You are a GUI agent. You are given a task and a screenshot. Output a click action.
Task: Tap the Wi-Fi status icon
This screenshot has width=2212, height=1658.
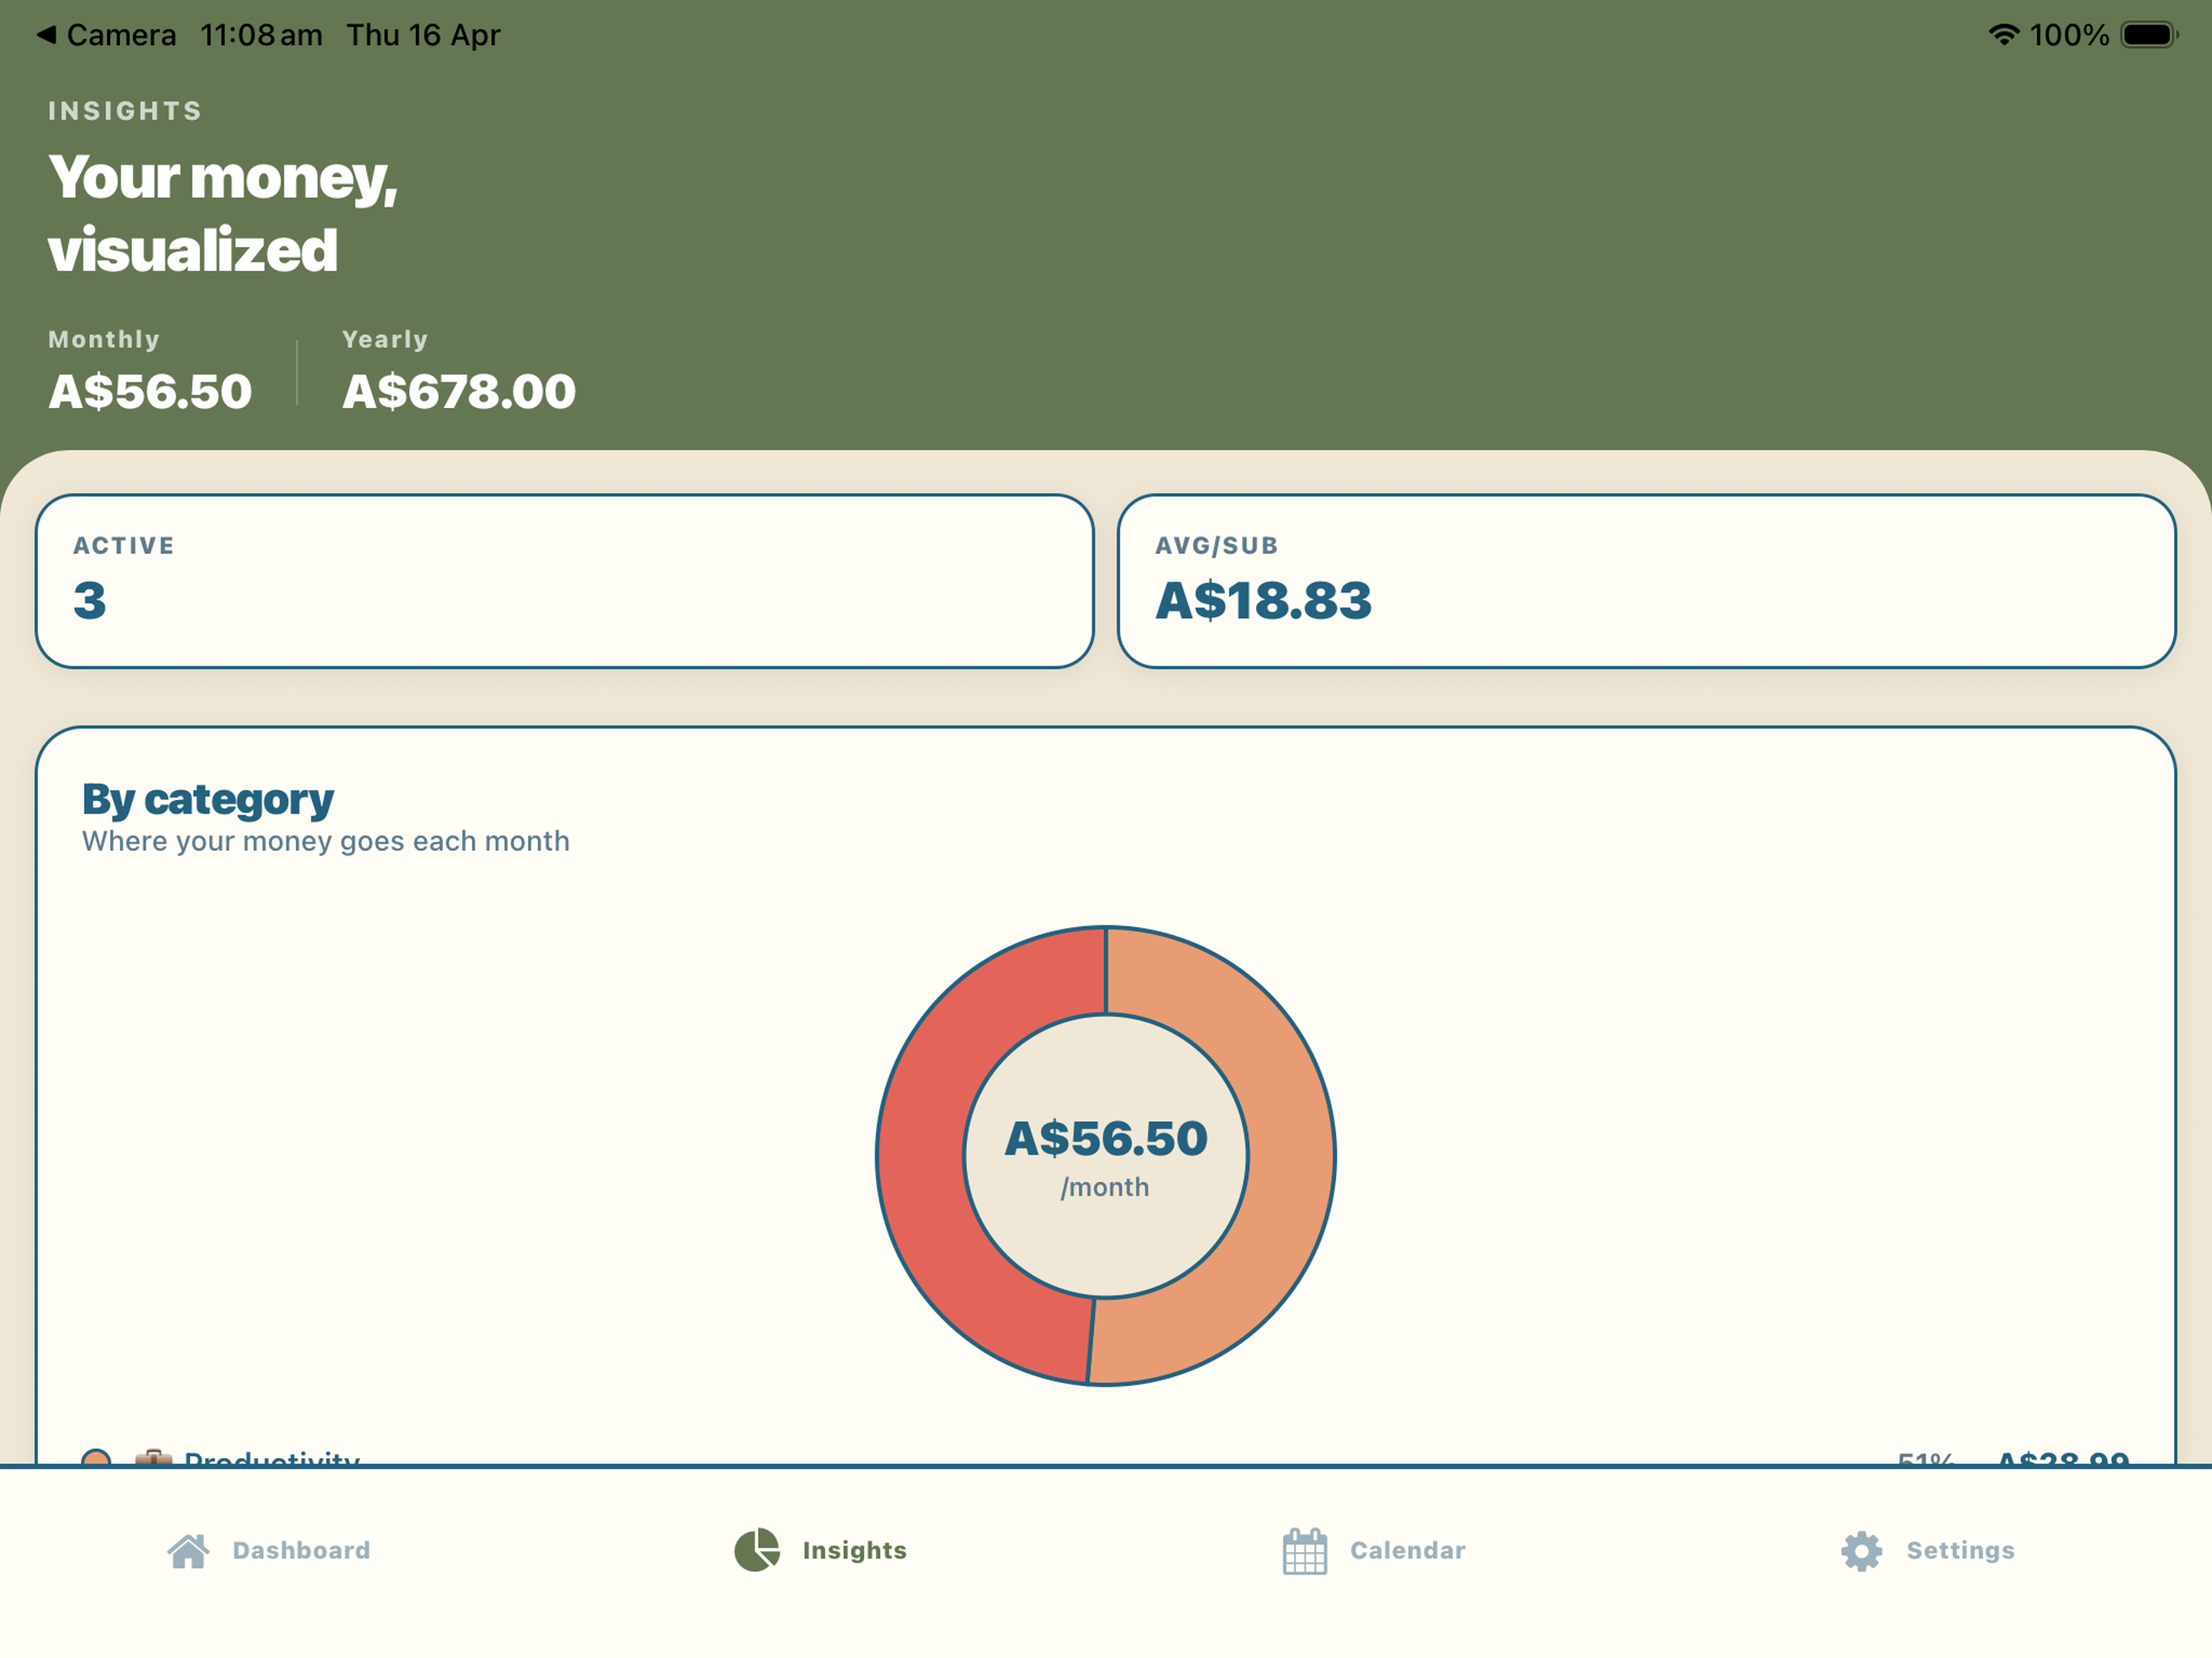(x=2003, y=35)
